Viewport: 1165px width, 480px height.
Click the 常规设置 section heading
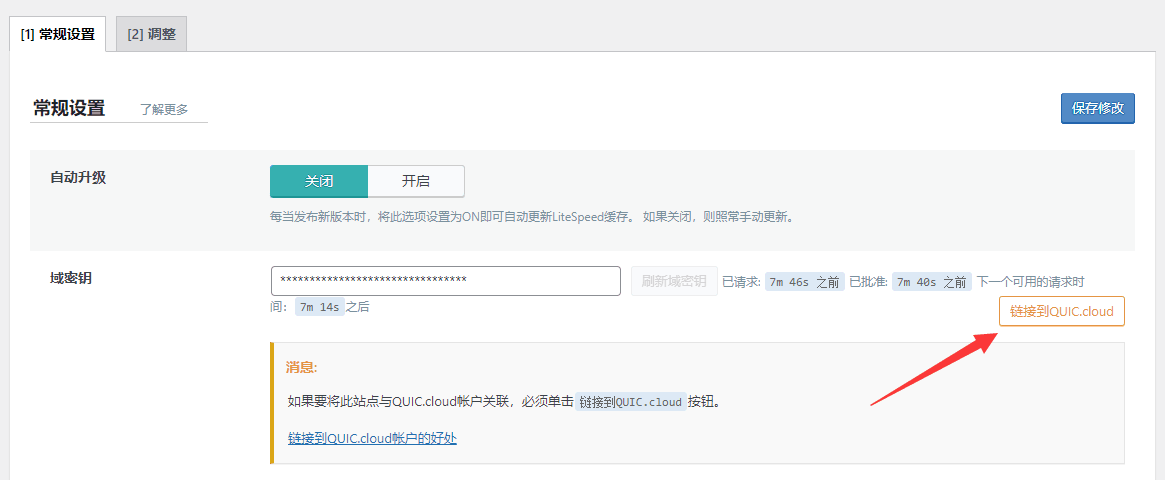pyautogui.click(x=69, y=108)
